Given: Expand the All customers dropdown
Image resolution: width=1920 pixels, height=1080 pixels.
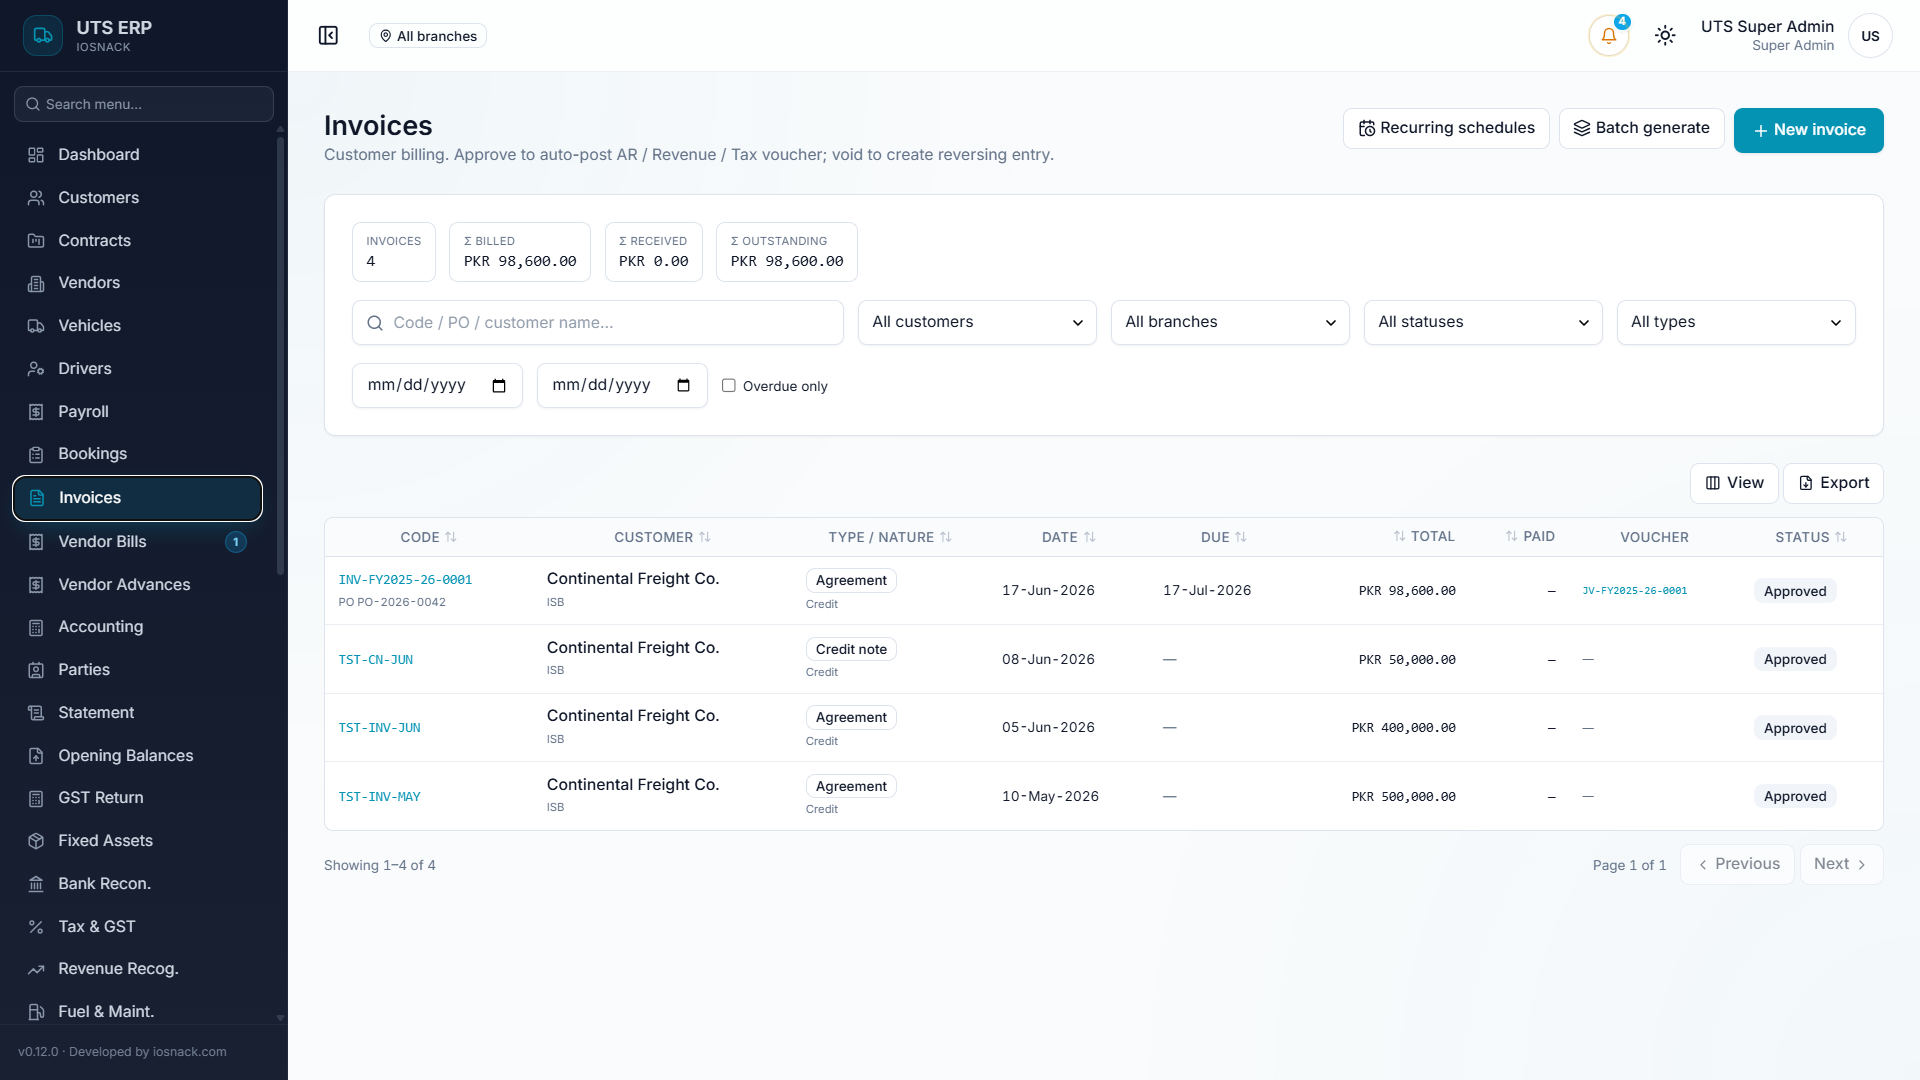Looking at the screenshot, I should [x=977, y=322].
